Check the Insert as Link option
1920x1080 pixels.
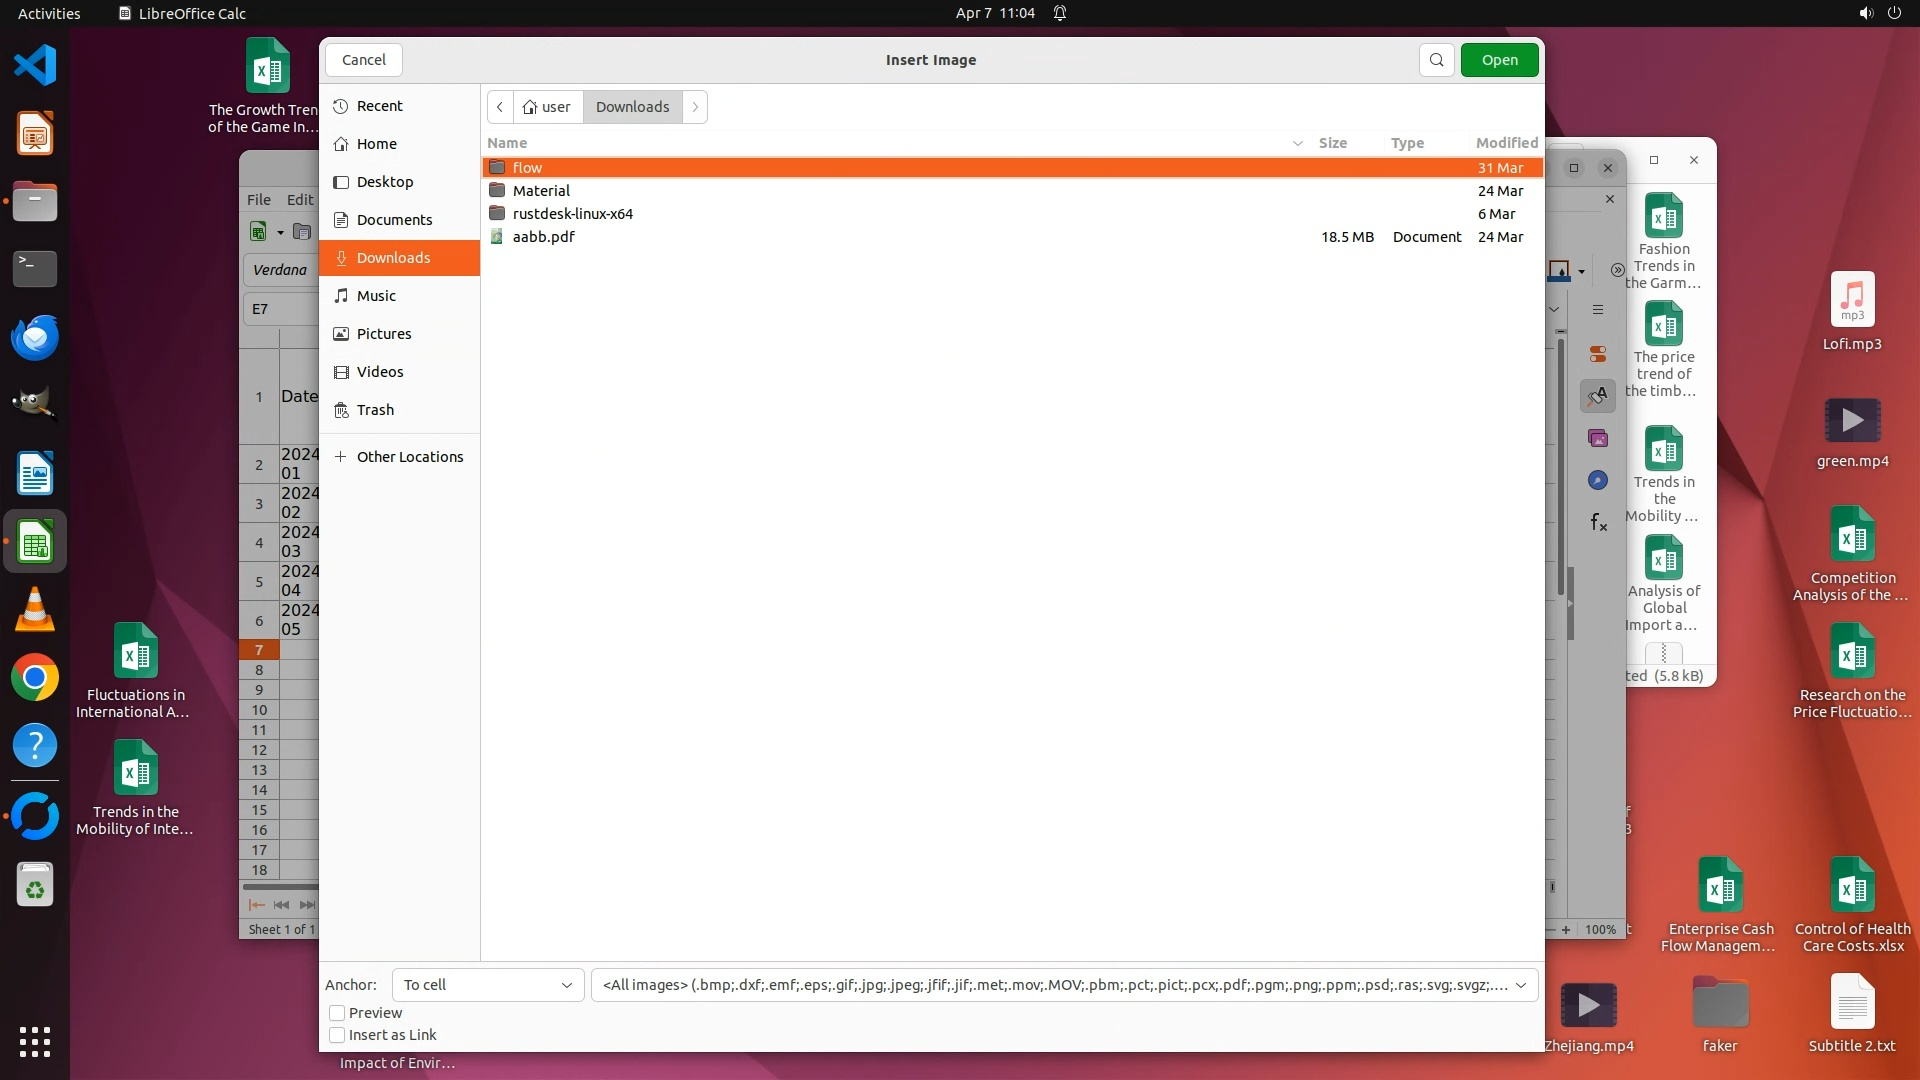point(338,1035)
